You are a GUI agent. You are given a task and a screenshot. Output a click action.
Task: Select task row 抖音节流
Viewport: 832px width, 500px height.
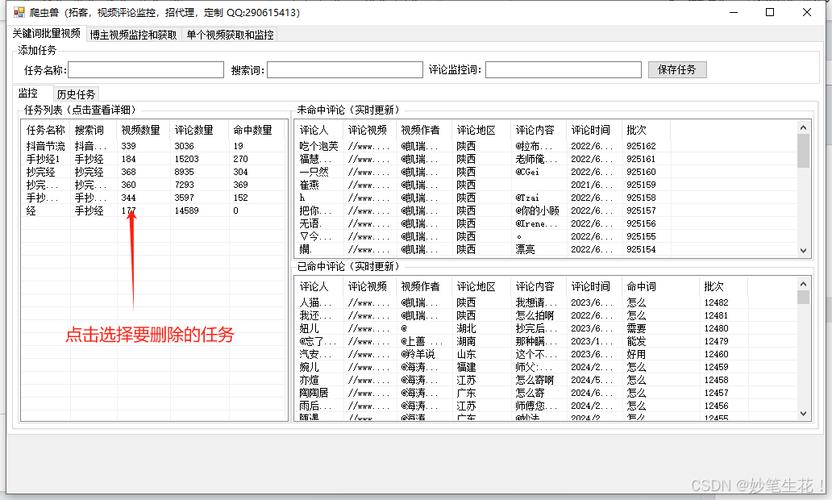(154, 146)
